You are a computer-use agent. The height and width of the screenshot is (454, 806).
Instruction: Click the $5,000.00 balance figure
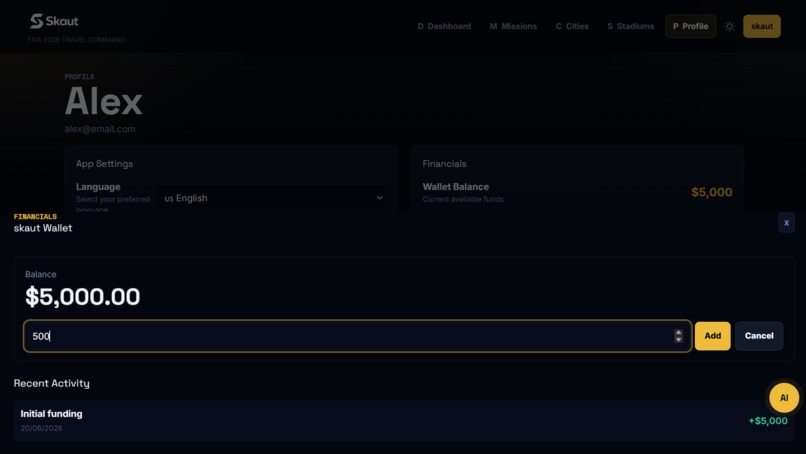82,297
